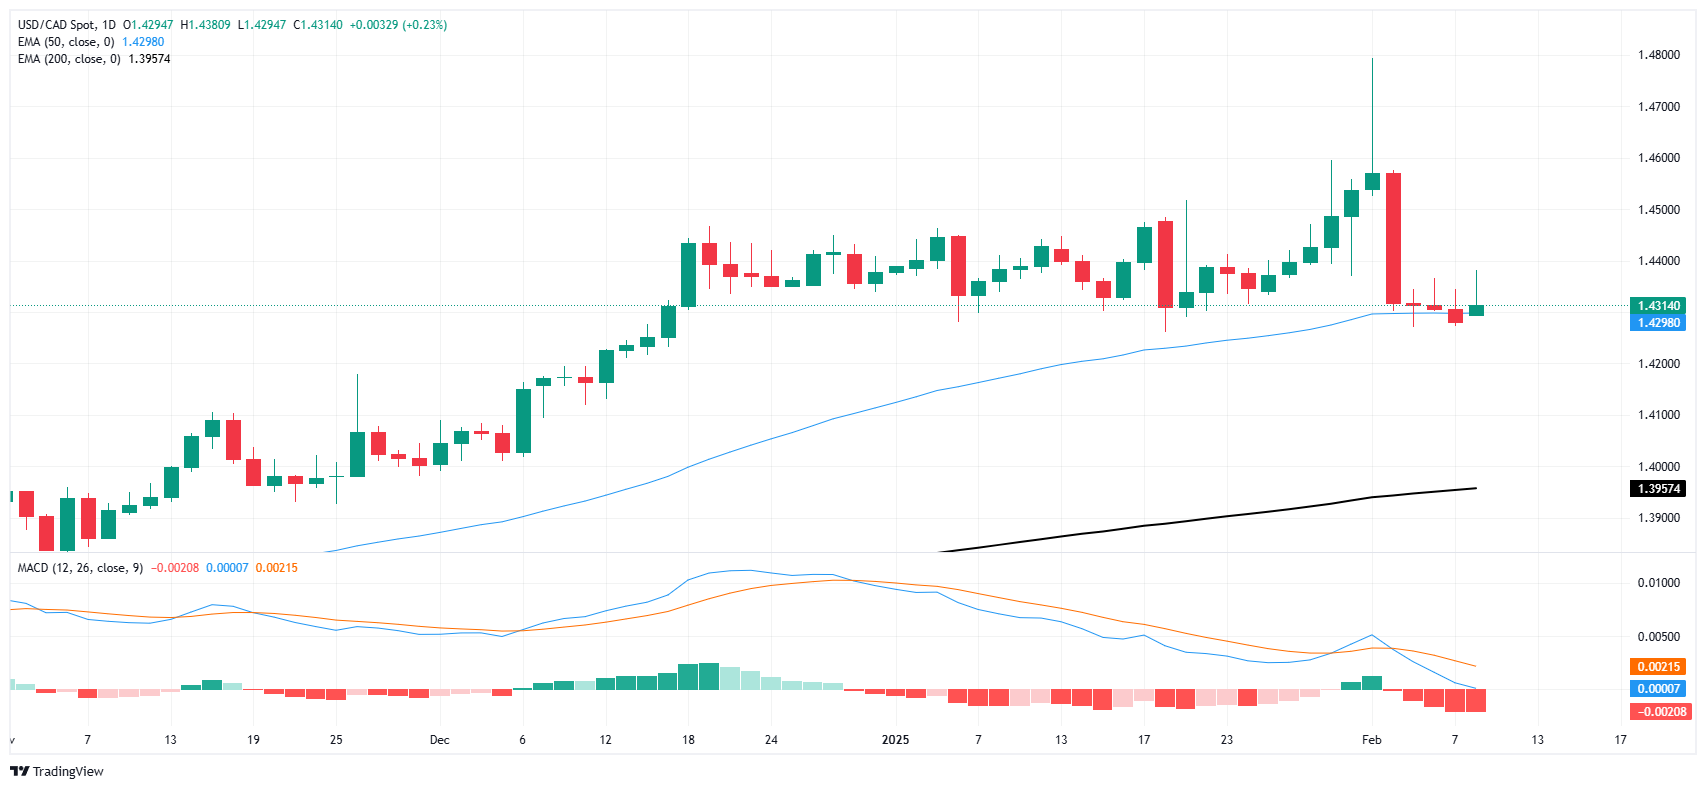Select the EMA (200, close, 0) indicator label
This screenshot has height=789, width=1706.
[69, 59]
